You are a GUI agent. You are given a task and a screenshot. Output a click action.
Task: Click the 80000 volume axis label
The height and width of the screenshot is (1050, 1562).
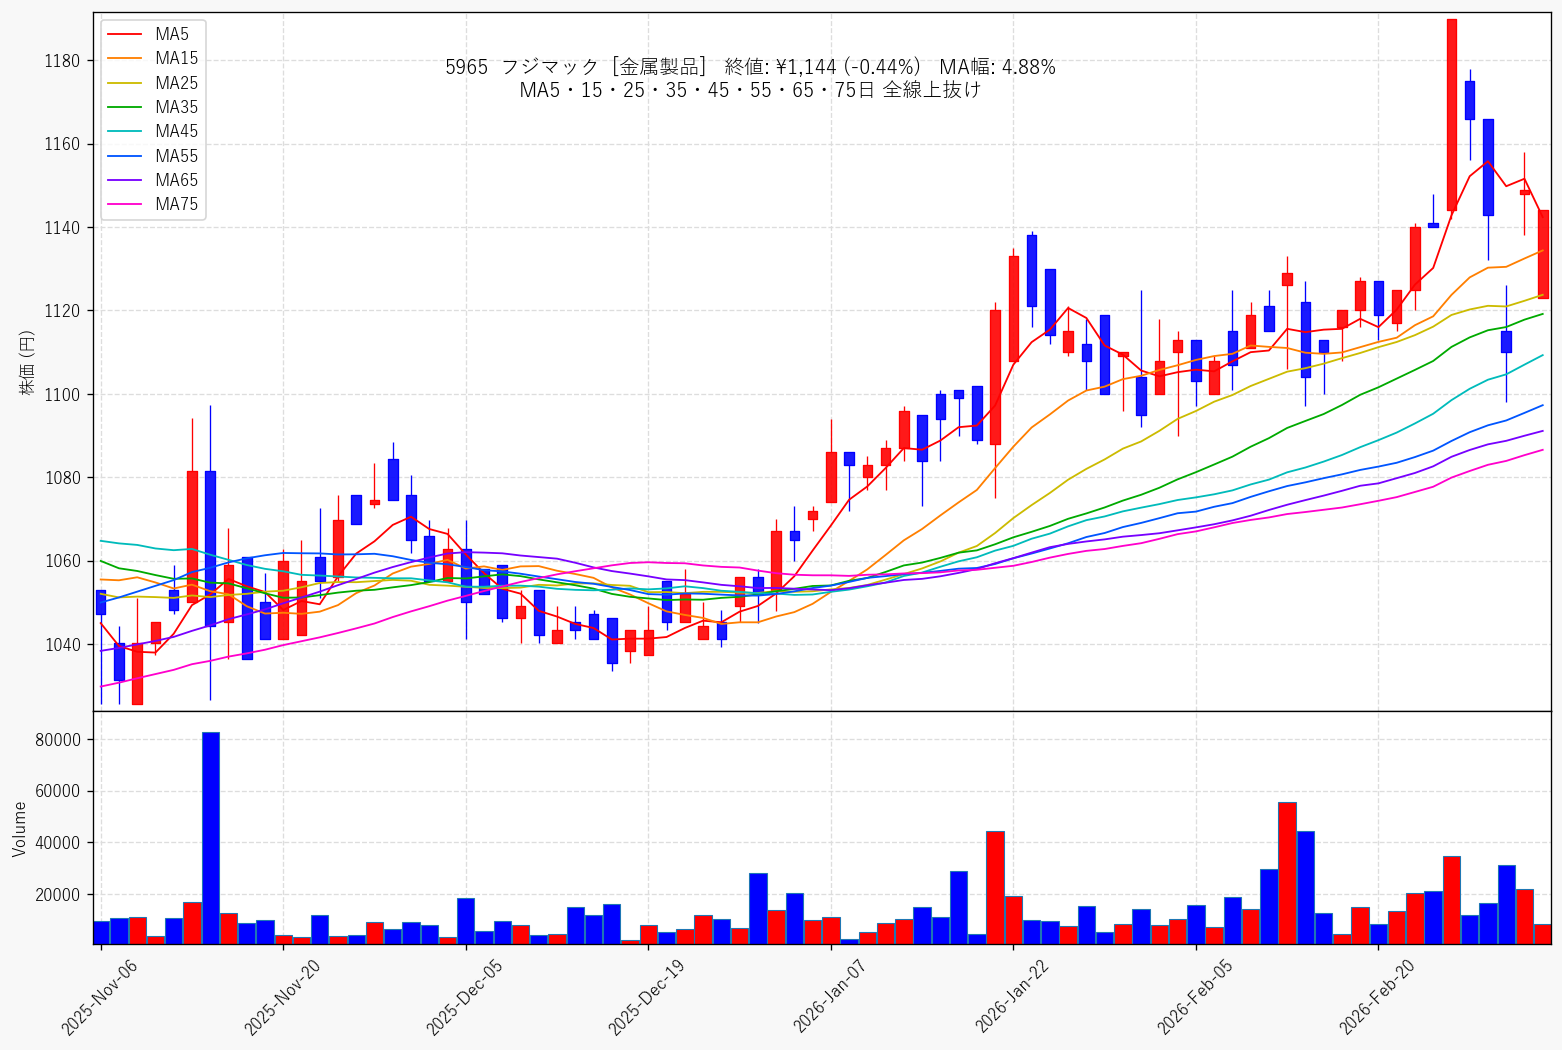pos(59,740)
